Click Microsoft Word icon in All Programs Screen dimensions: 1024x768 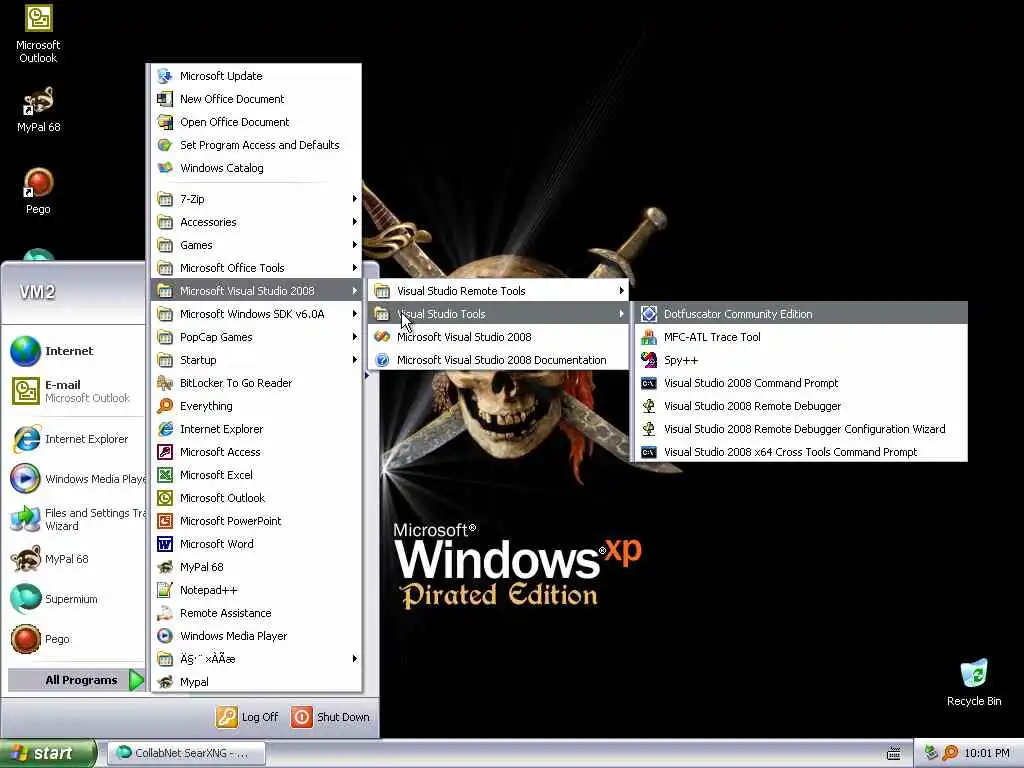(165, 544)
